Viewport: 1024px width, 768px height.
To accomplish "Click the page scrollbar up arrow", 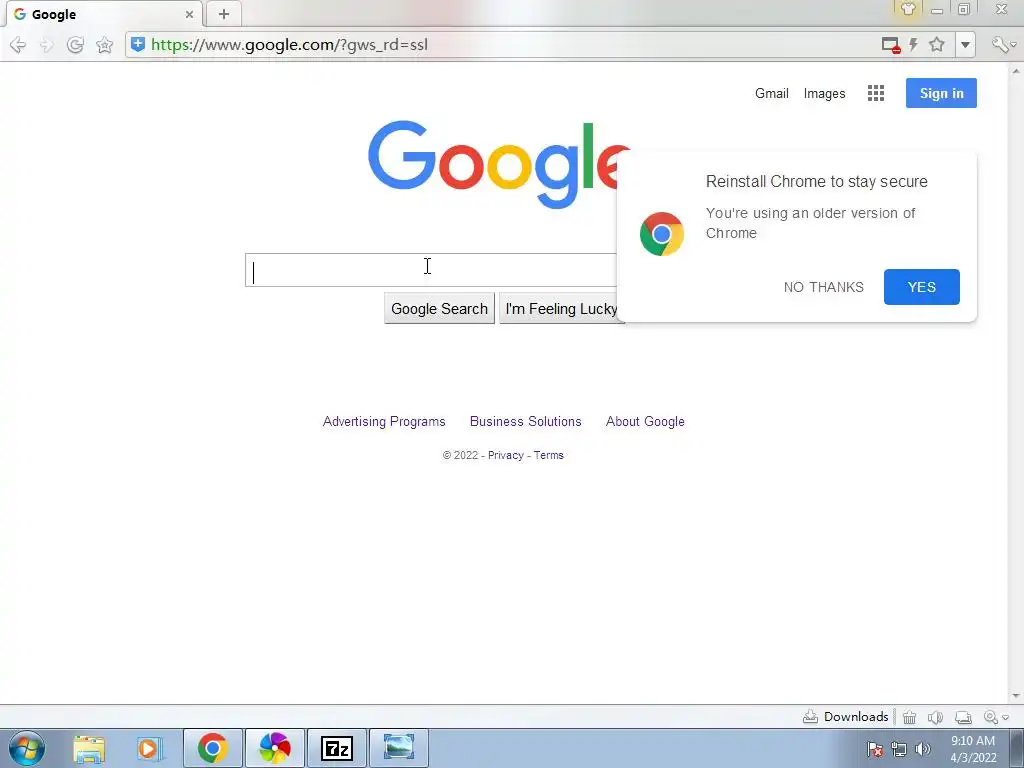I will pyautogui.click(x=1016, y=71).
